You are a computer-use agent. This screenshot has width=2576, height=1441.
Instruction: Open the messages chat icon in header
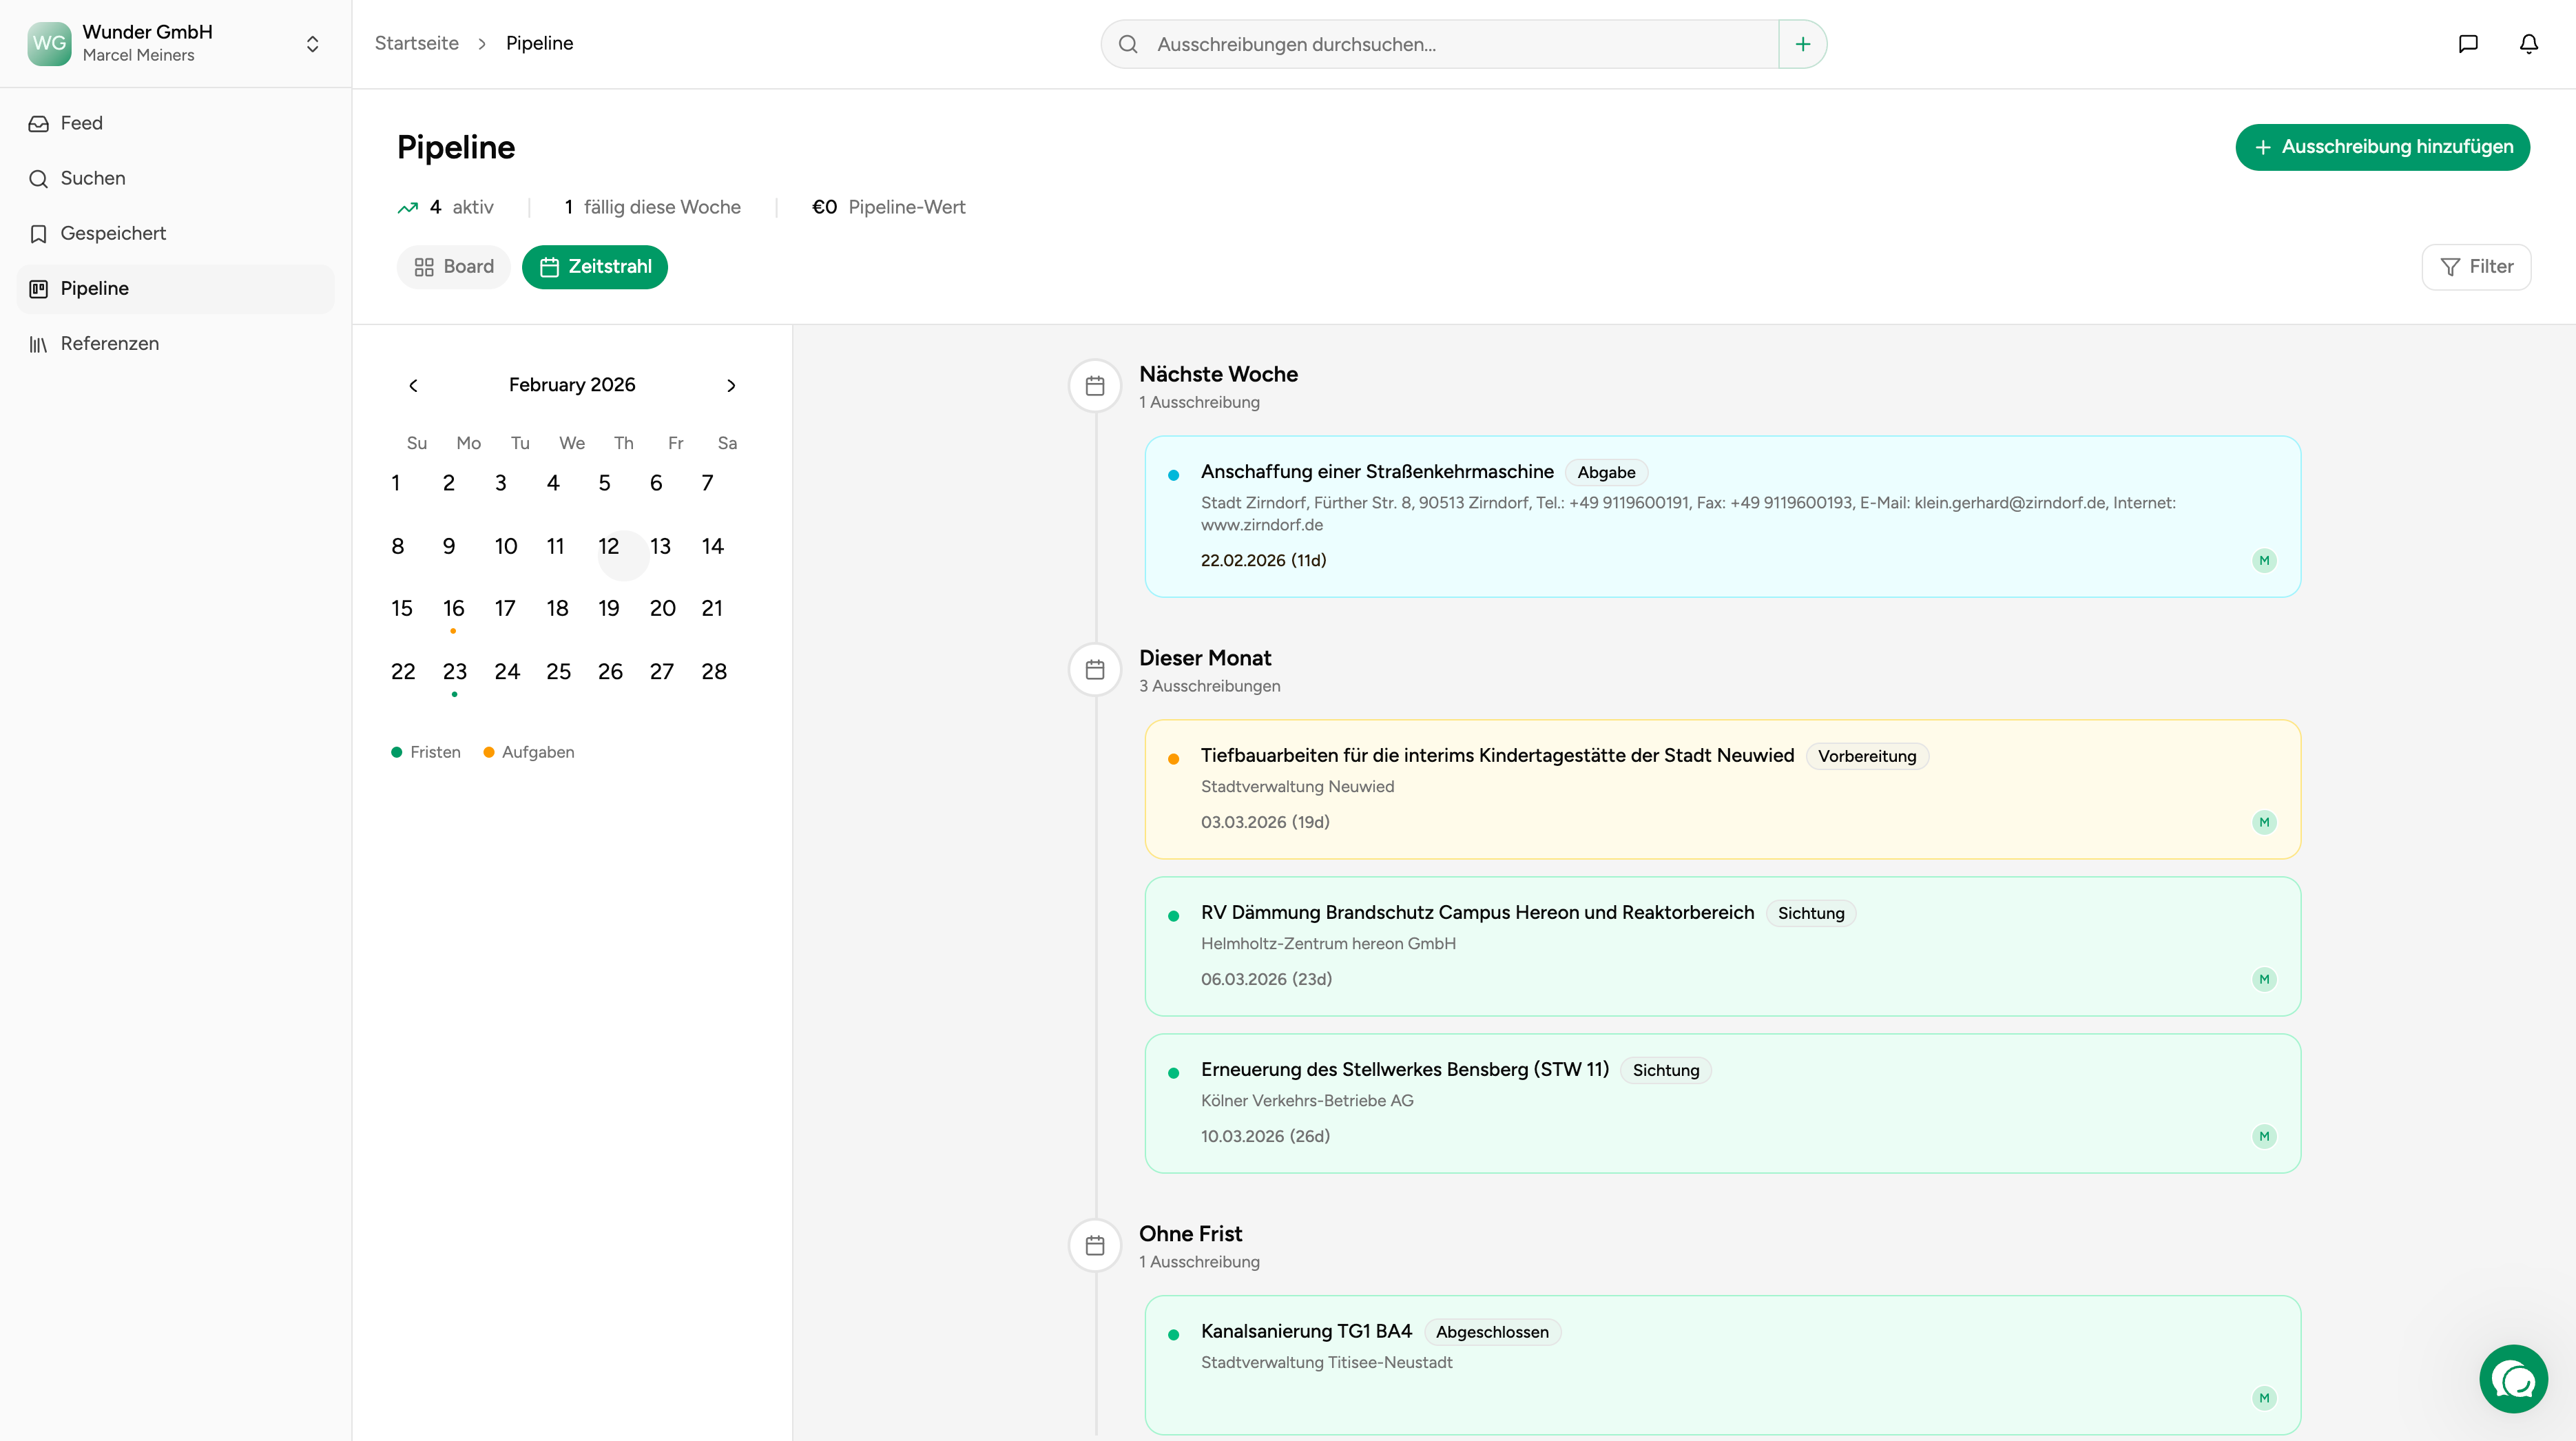click(2467, 44)
